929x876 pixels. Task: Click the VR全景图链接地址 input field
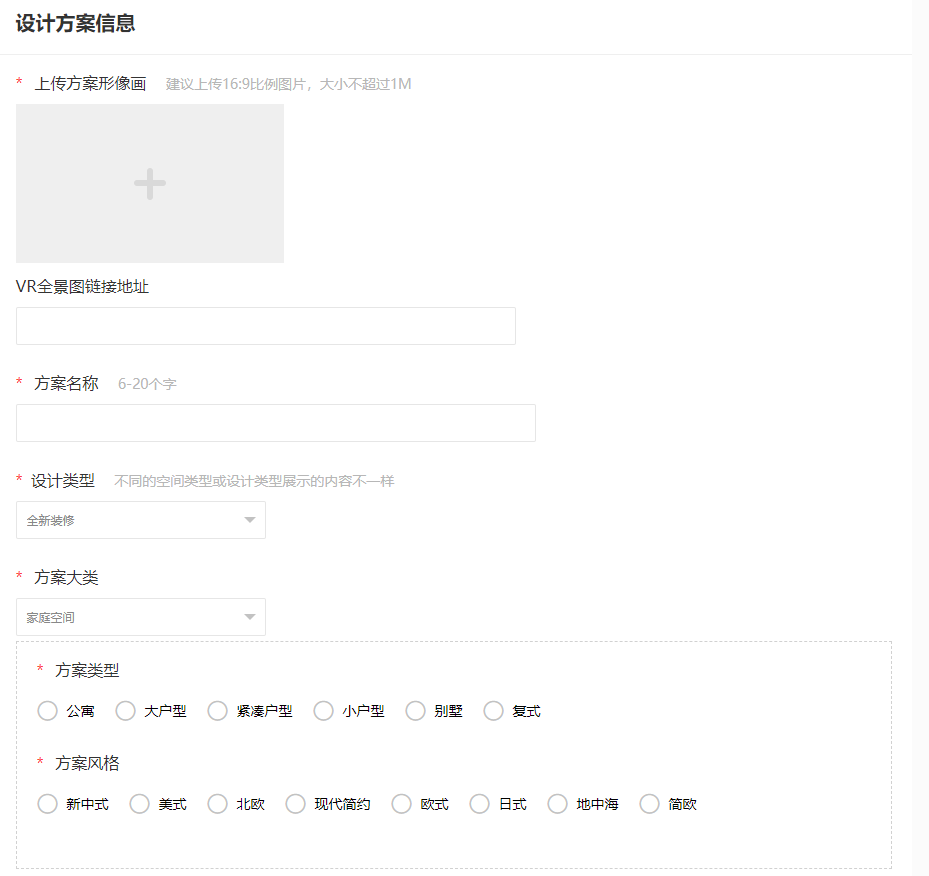(x=265, y=326)
